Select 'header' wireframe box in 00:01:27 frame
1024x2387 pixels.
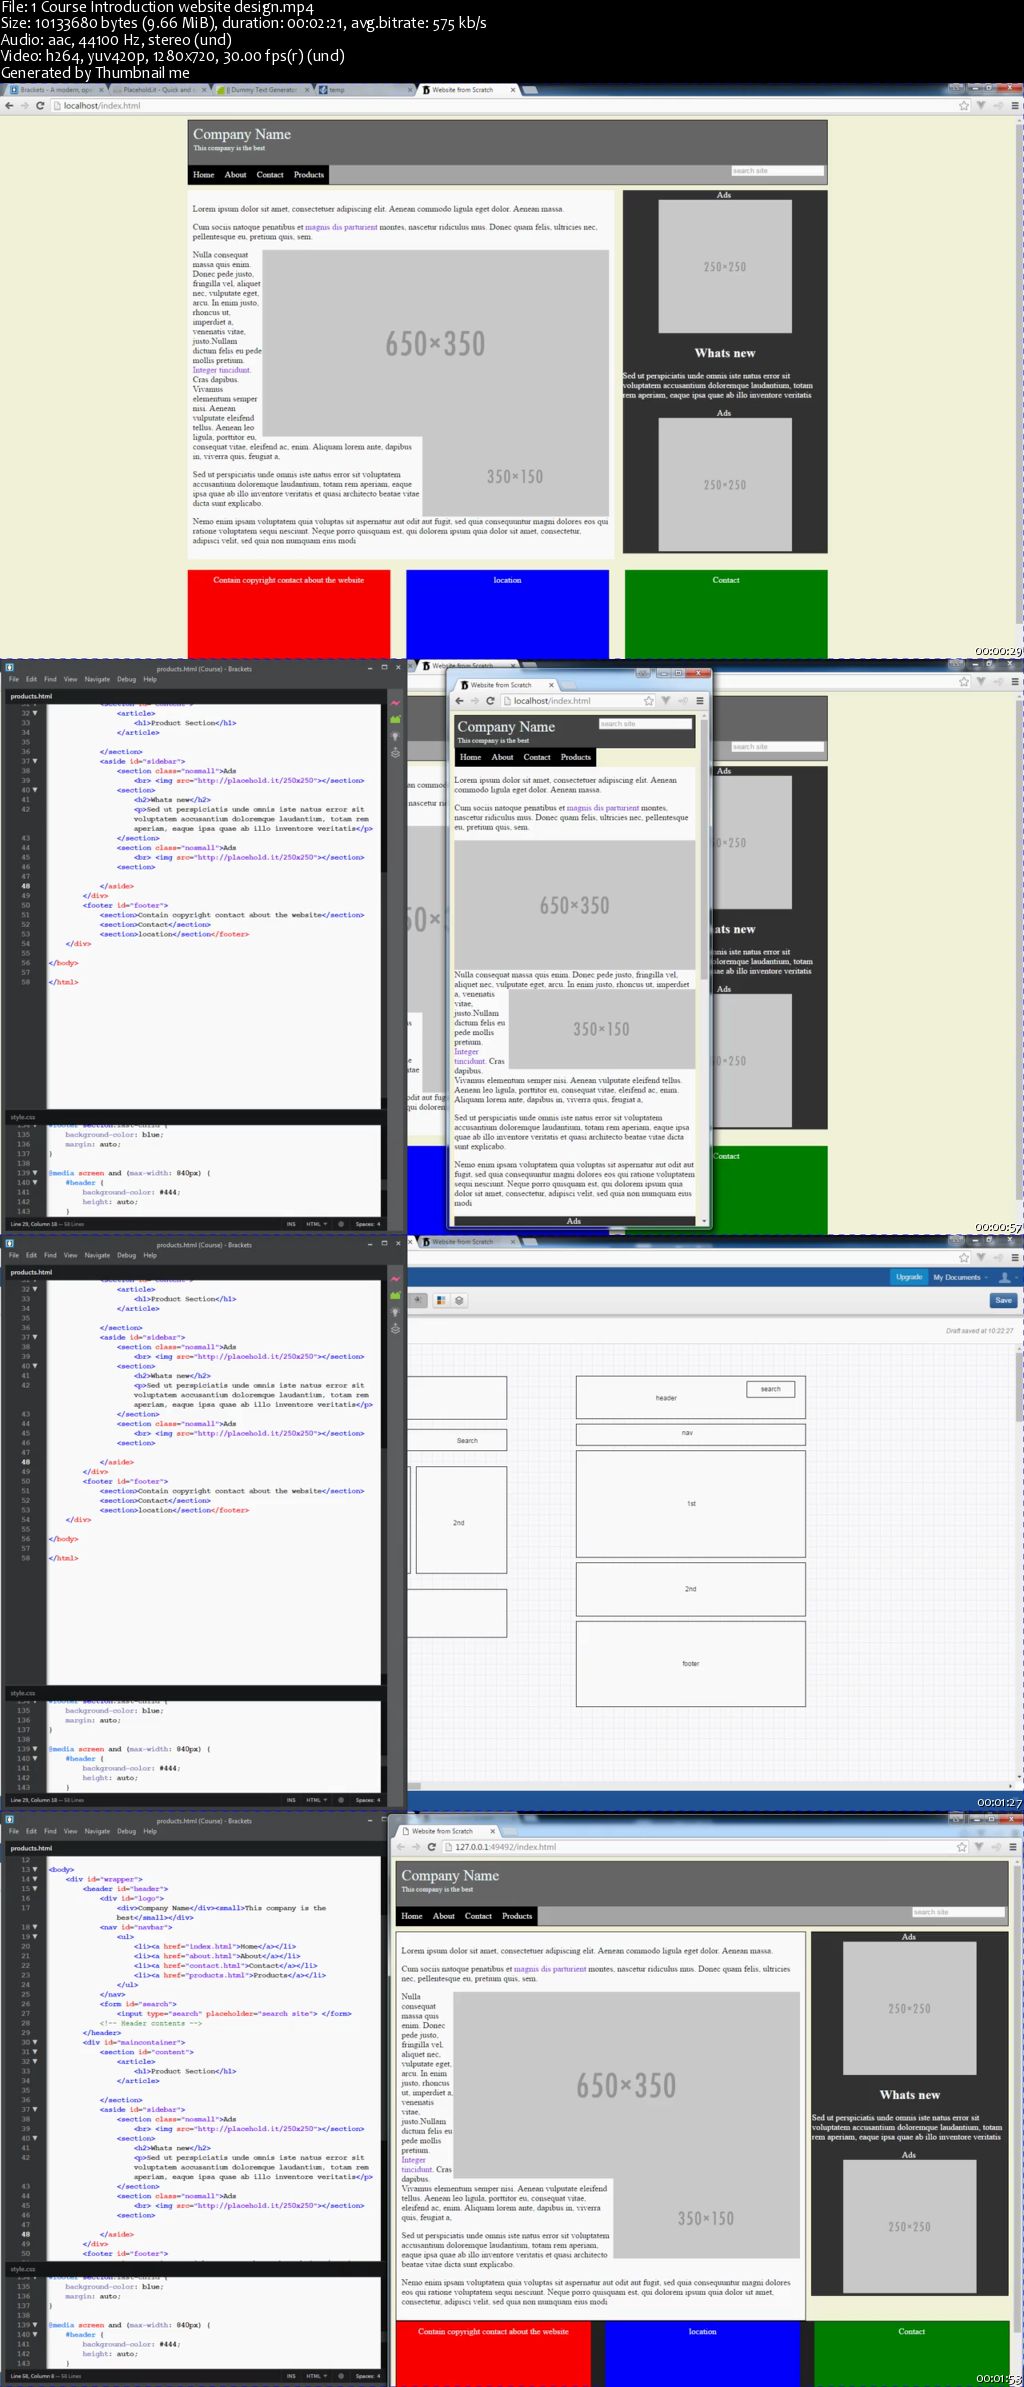690,1398
